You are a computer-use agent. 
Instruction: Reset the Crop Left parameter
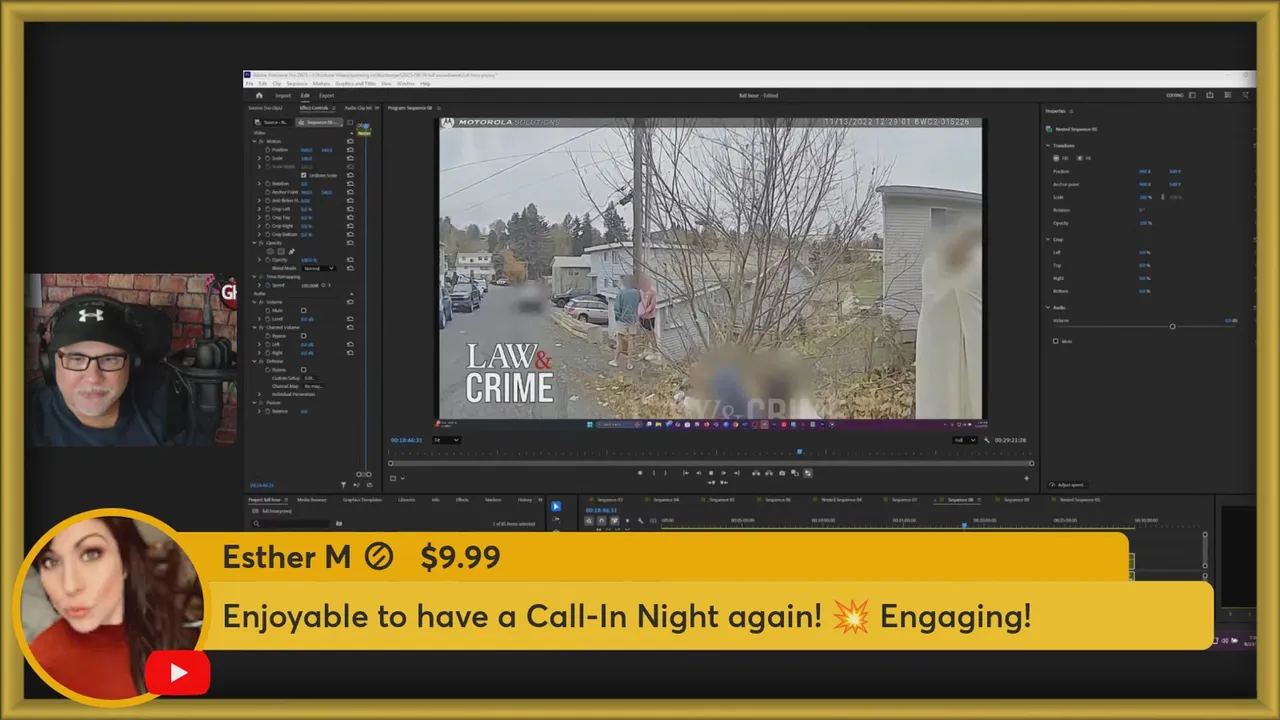[x=350, y=209]
